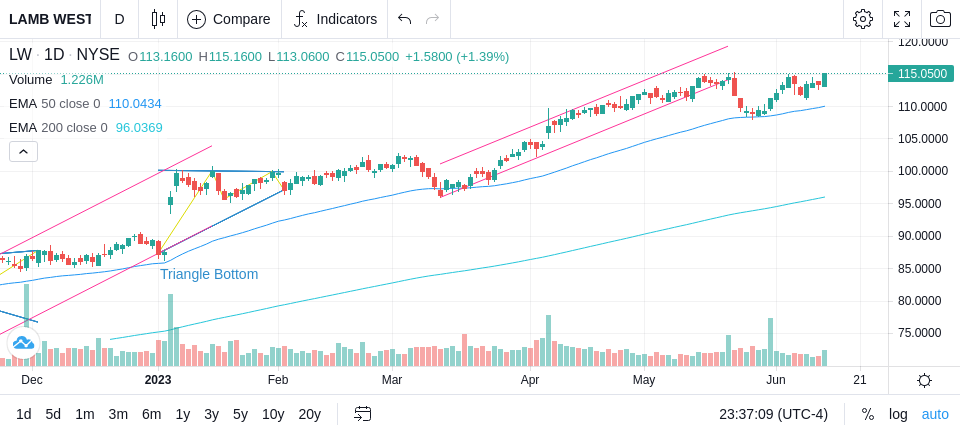960x433 pixels.
Task: Toggle log scale mode
Action: tap(898, 415)
